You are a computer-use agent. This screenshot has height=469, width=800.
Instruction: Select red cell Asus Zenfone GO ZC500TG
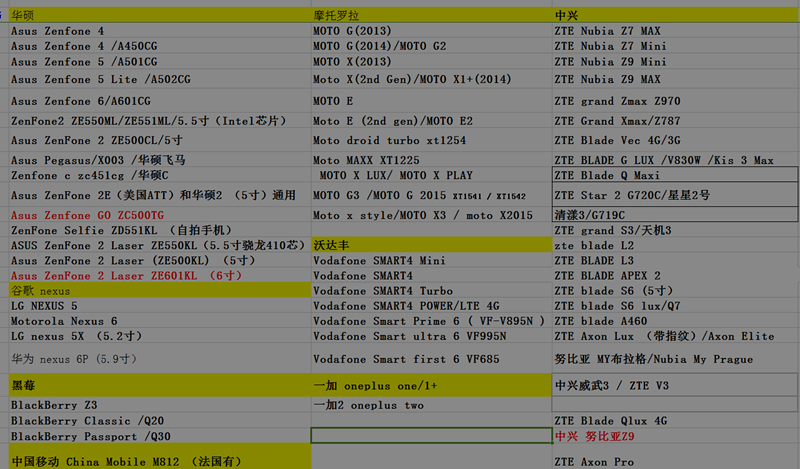tap(160, 215)
